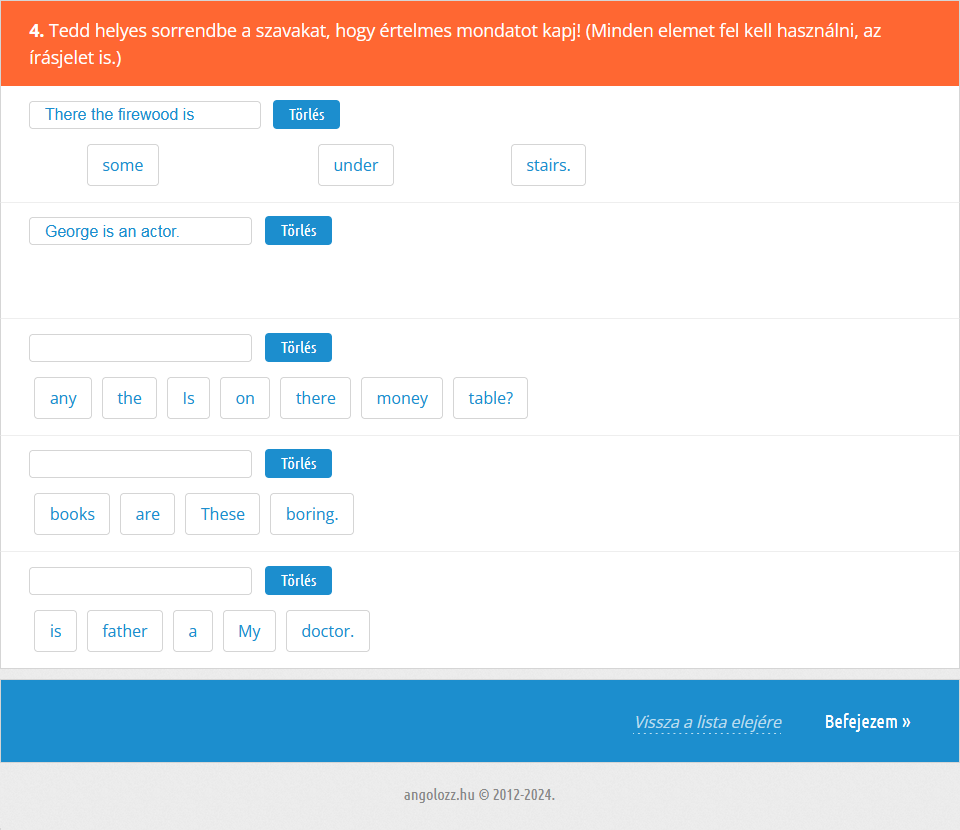This screenshot has width=960, height=830.
Task: Click the 'Is' word tile
Action: [188, 398]
